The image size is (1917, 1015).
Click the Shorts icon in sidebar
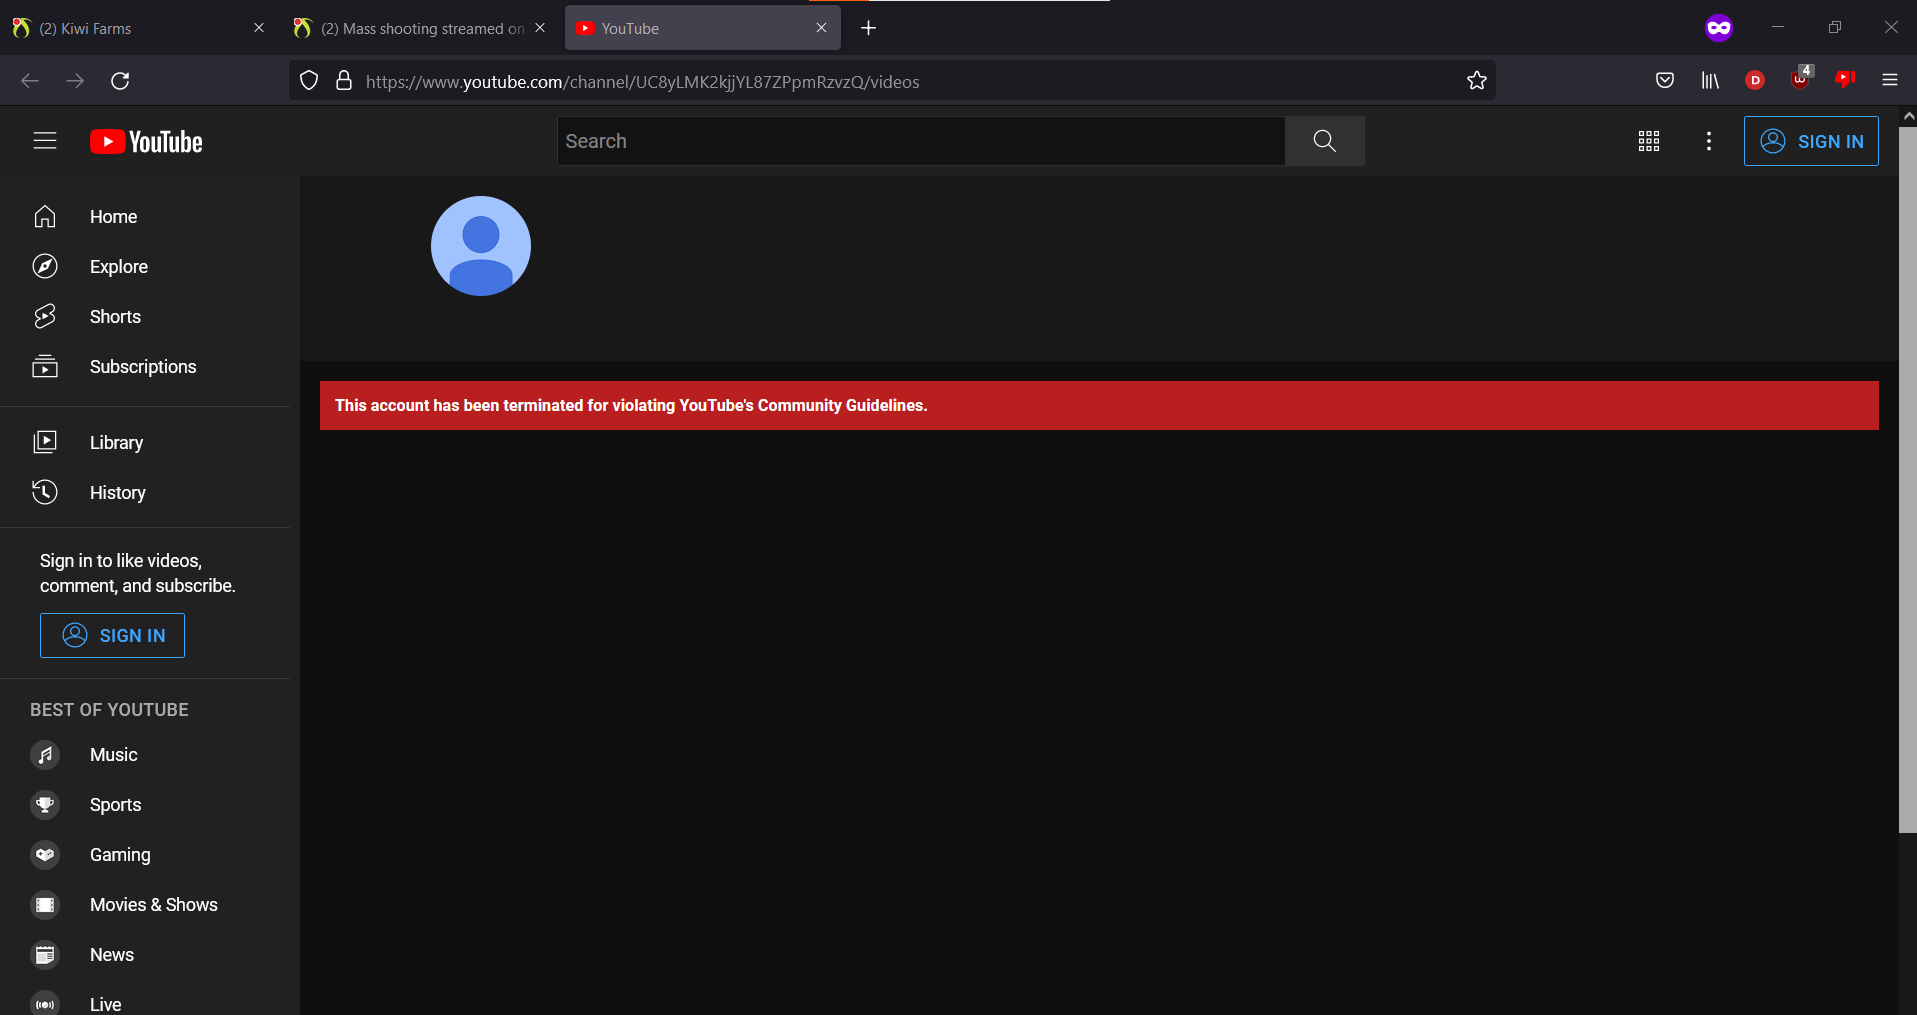click(45, 316)
